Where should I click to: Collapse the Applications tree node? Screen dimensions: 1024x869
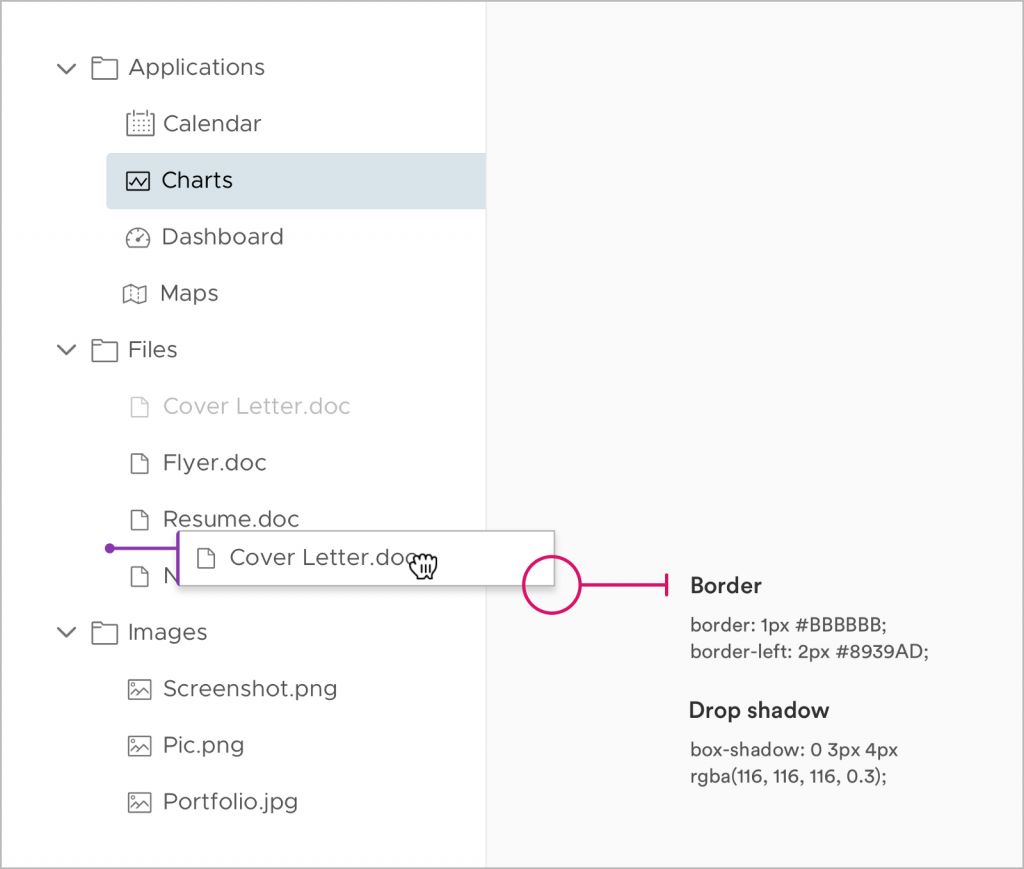pos(67,68)
